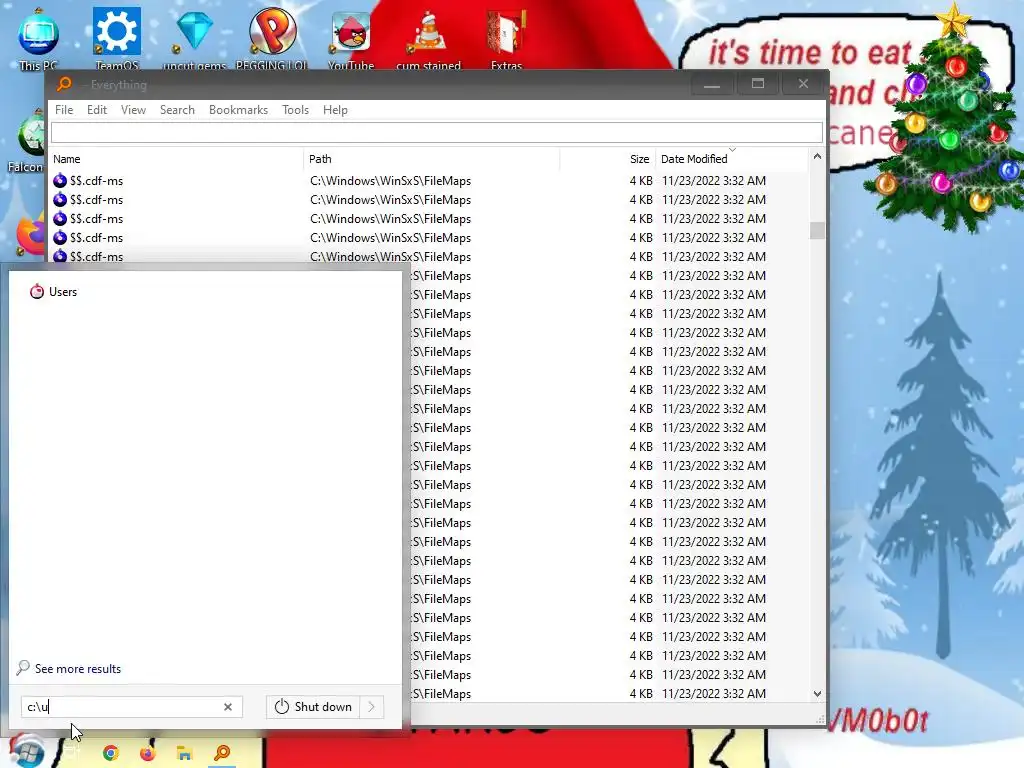Click the first row's C:\Windows\WinSxS\FileMaps path
Screen dimensions: 1024x768
click(391, 181)
